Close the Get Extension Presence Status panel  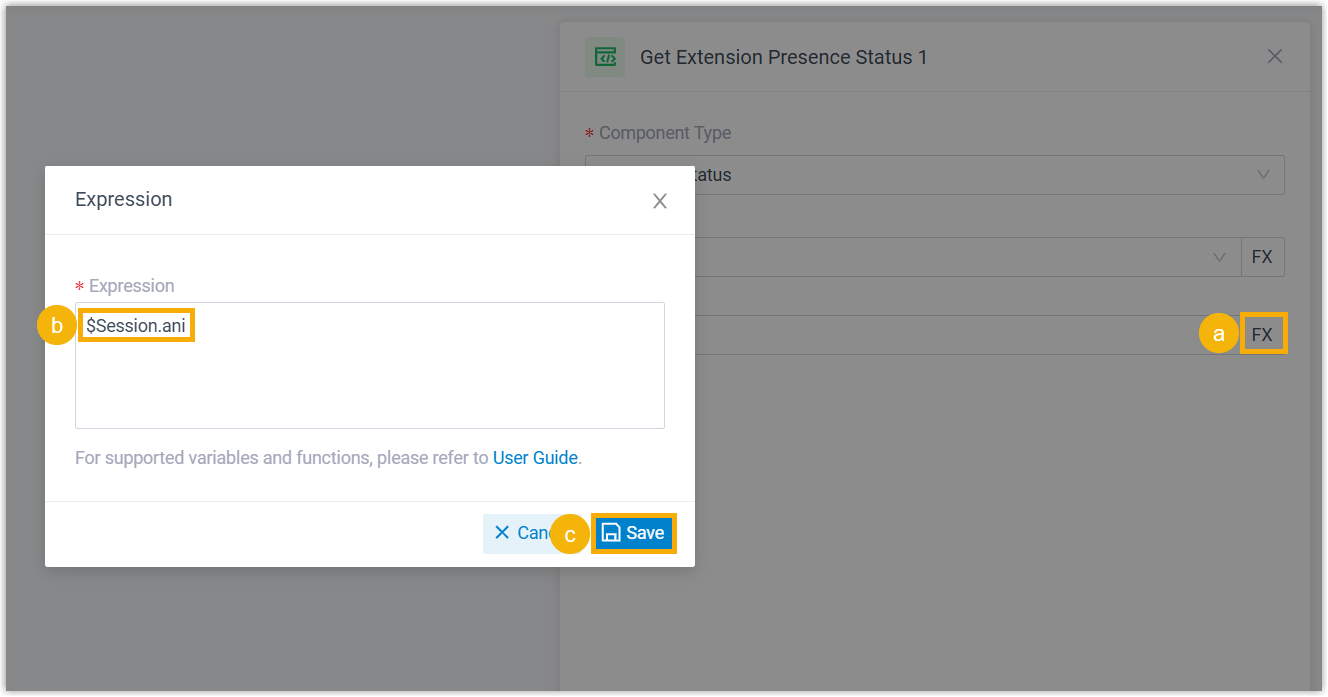pyautogui.click(x=1275, y=56)
